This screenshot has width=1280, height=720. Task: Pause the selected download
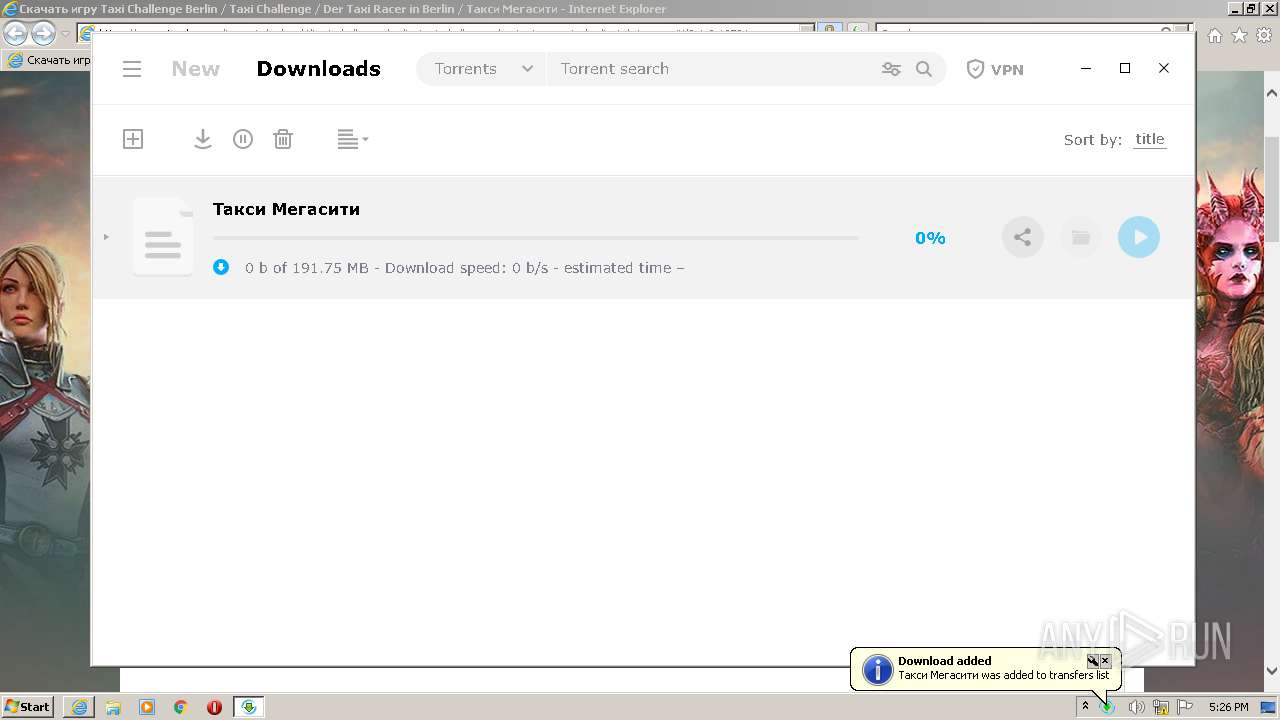coord(243,139)
